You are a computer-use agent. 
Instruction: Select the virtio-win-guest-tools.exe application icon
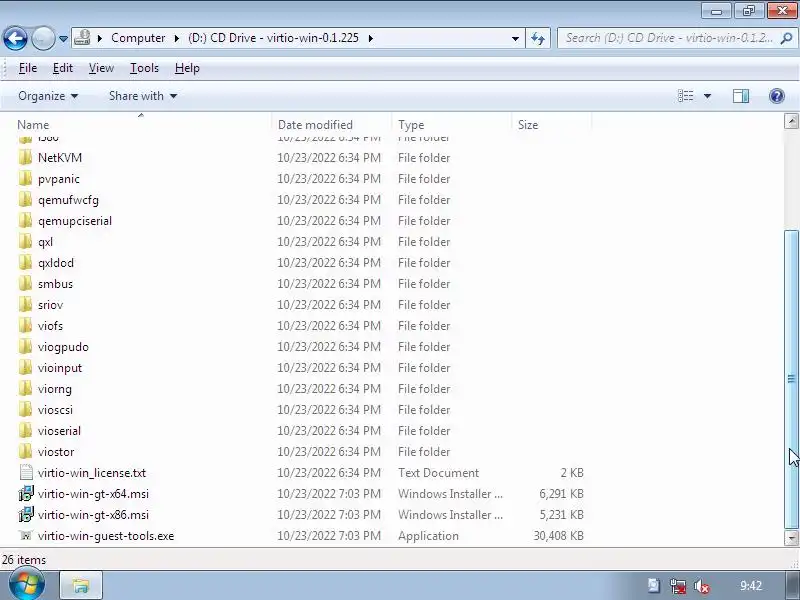pyautogui.click(x=26, y=535)
